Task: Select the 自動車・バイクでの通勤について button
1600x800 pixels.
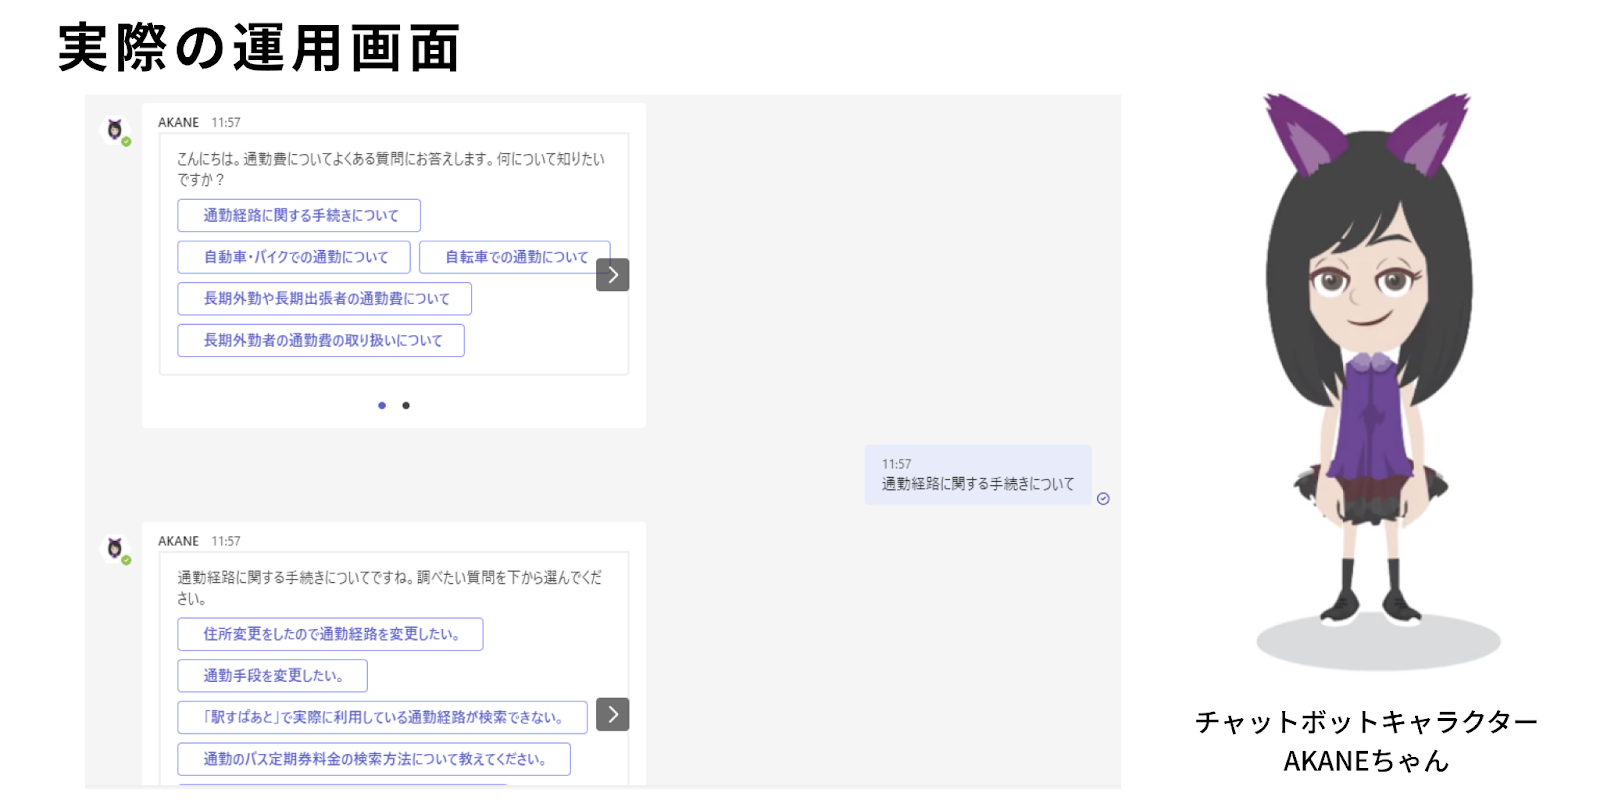Action: (294, 257)
